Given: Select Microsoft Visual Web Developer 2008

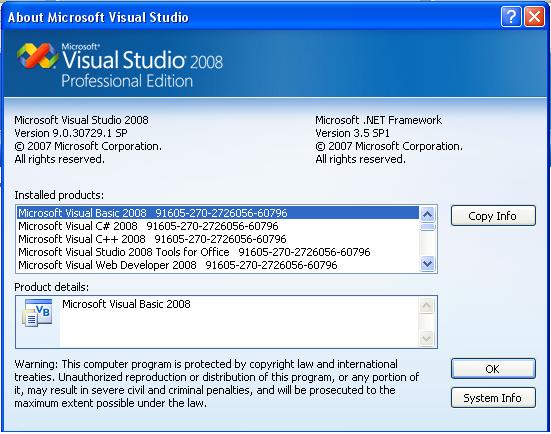Looking at the screenshot, I should (218, 265).
